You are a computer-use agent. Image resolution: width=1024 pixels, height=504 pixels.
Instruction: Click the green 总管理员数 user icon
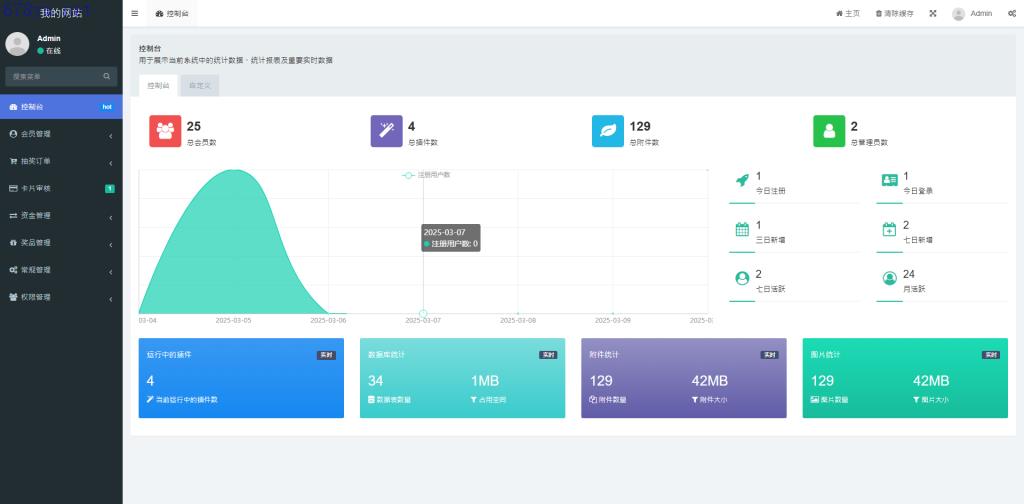[x=829, y=132]
